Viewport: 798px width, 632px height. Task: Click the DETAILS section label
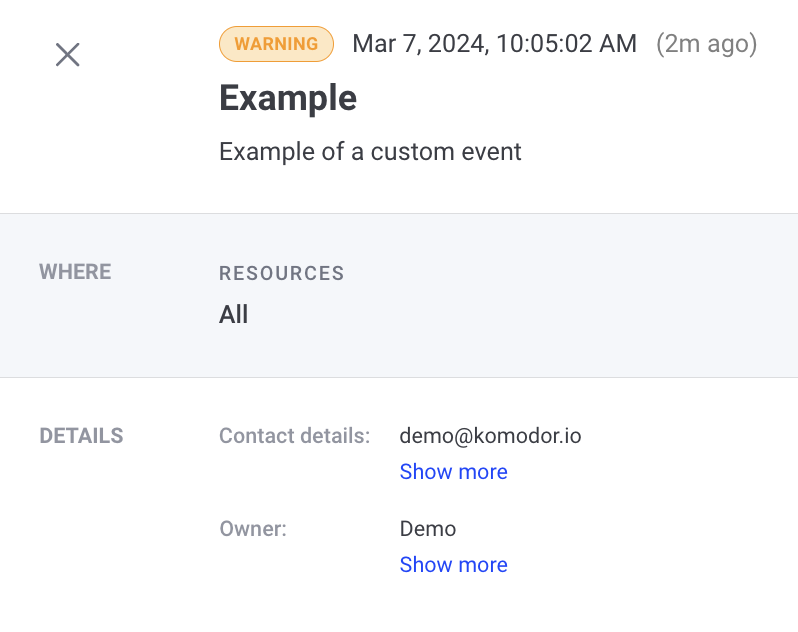[x=81, y=436]
